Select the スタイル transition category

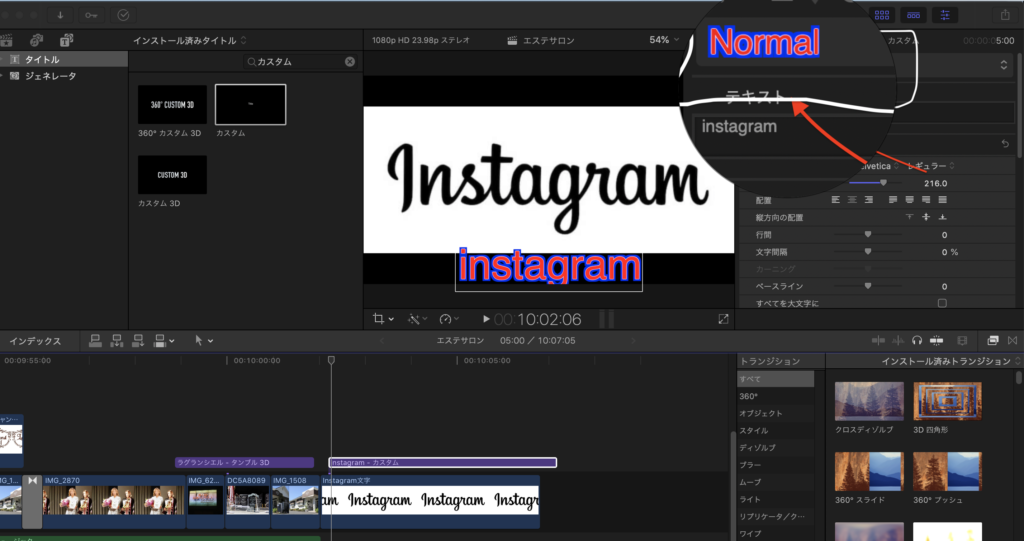pos(776,431)
